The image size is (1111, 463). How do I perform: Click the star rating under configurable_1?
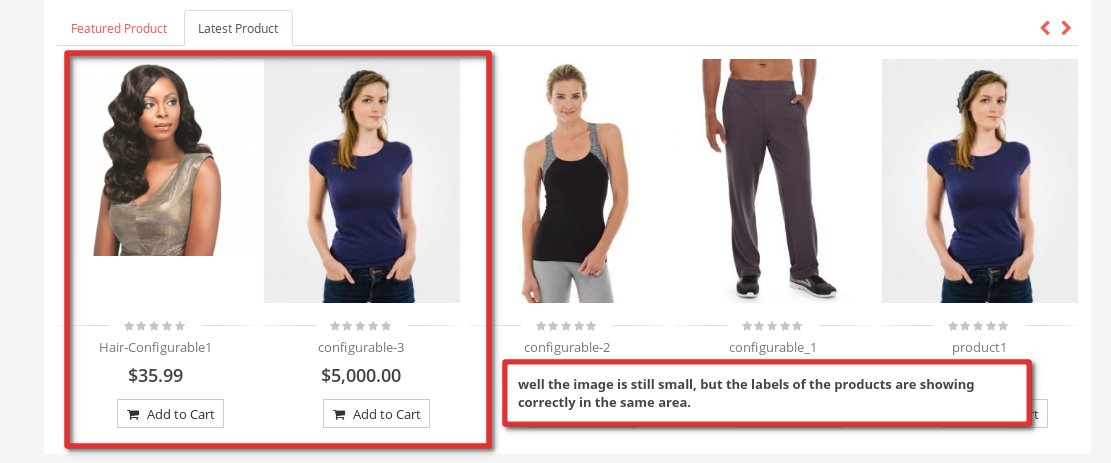pos(772,326)
